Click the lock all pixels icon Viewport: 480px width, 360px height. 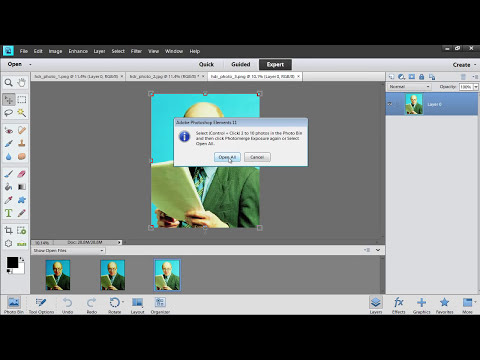click(x=422, y=77)
